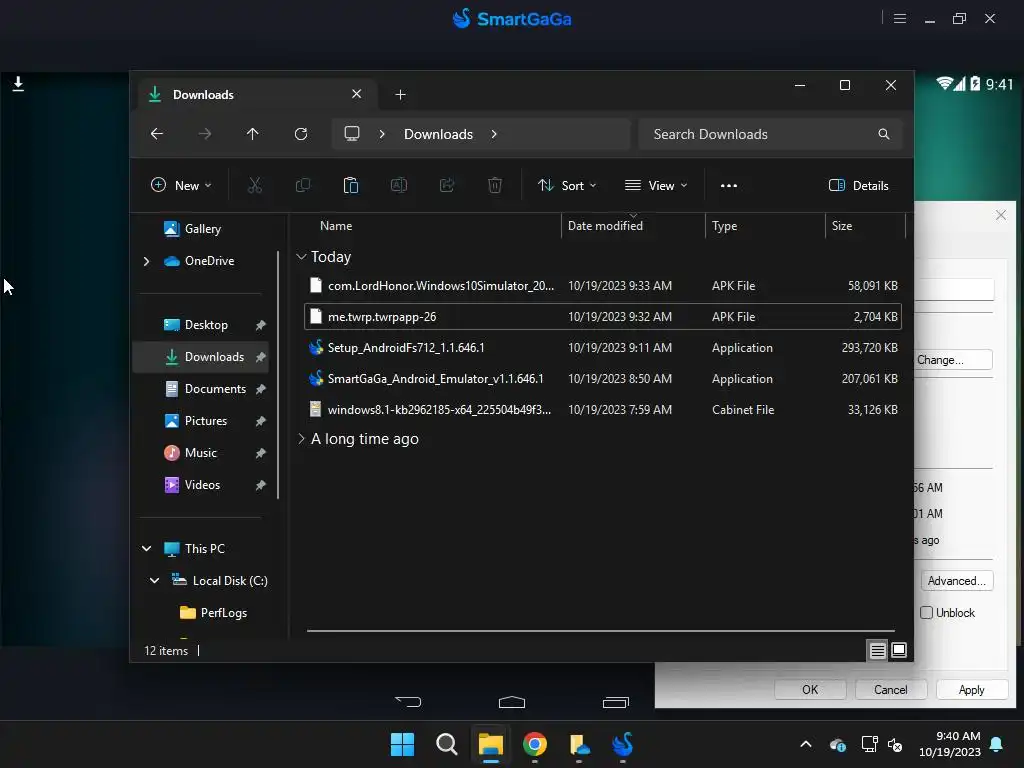Collapse the Local Disk (C:) node
This screenshot has height=768, width=1024.
click(x=154, y=581)
